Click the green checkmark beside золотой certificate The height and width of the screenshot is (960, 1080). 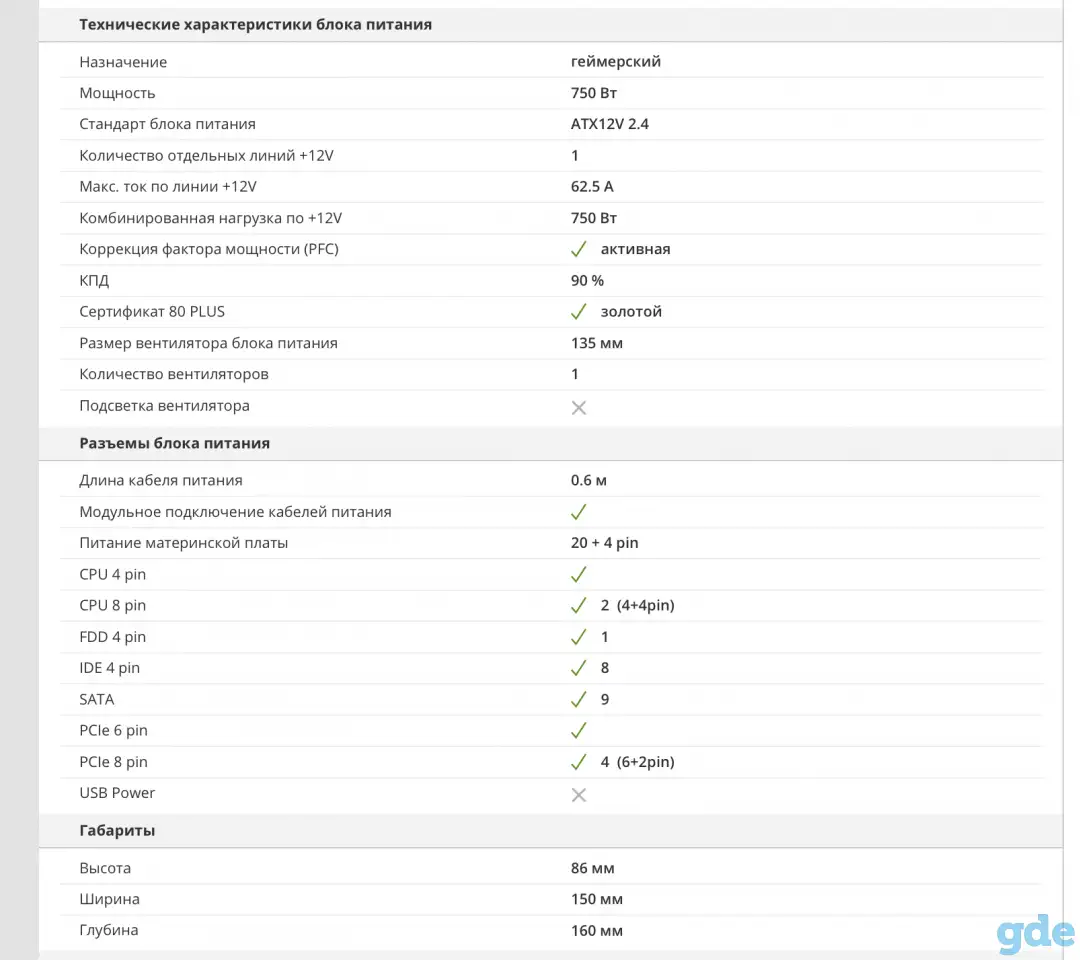(579, 312)
